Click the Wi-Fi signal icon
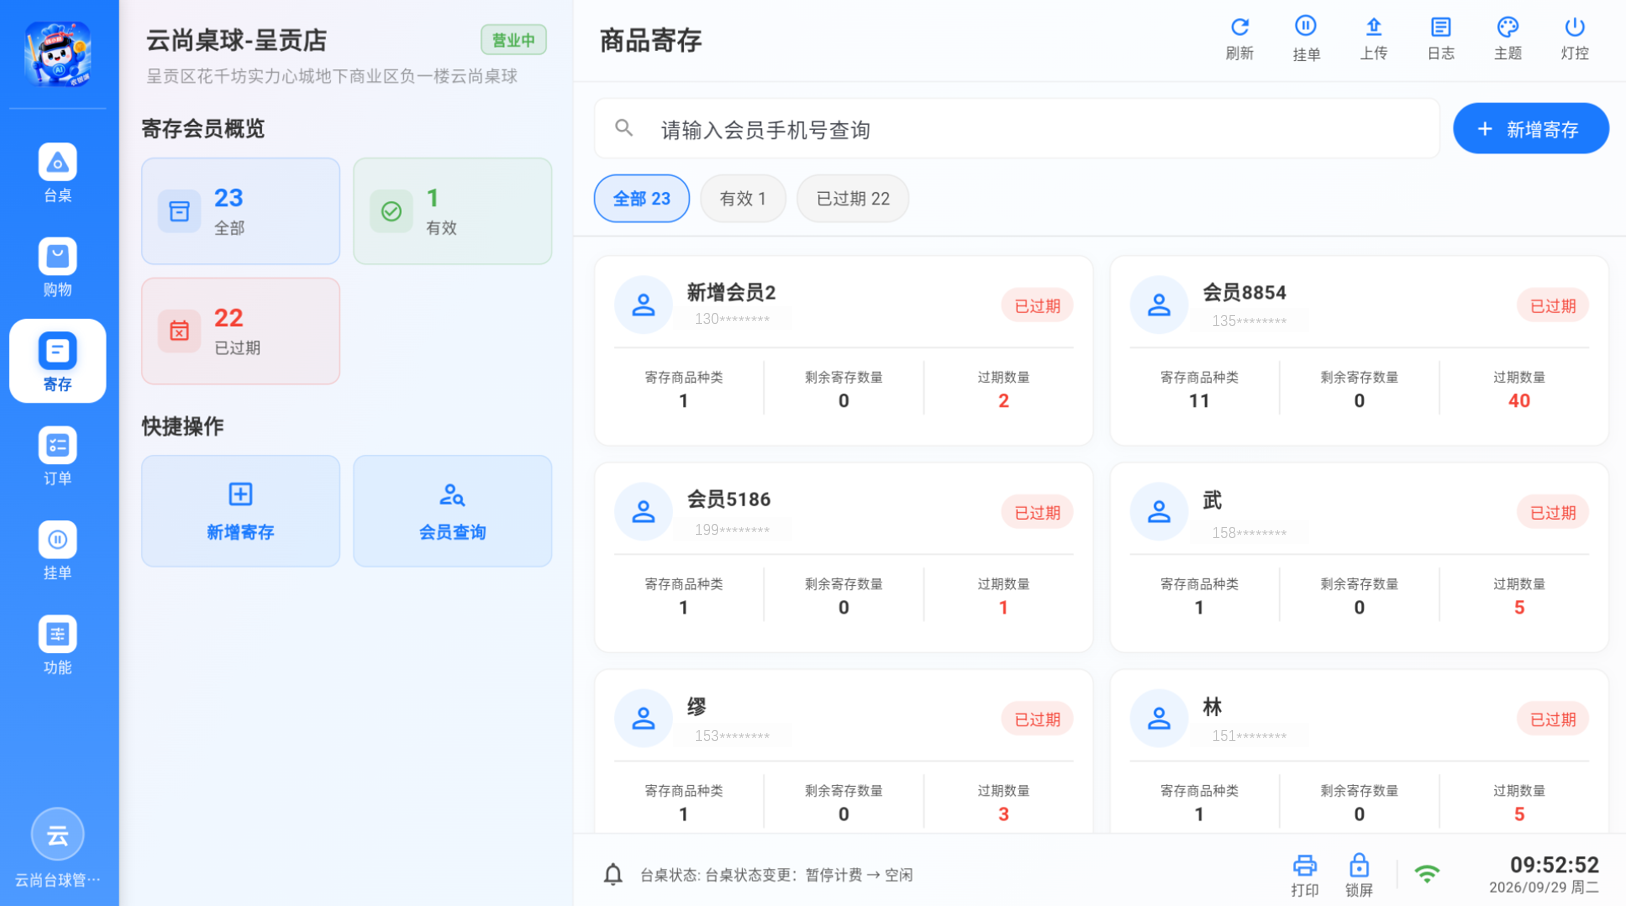The width and height of the screenshot is (1626, 906). 1427,874
